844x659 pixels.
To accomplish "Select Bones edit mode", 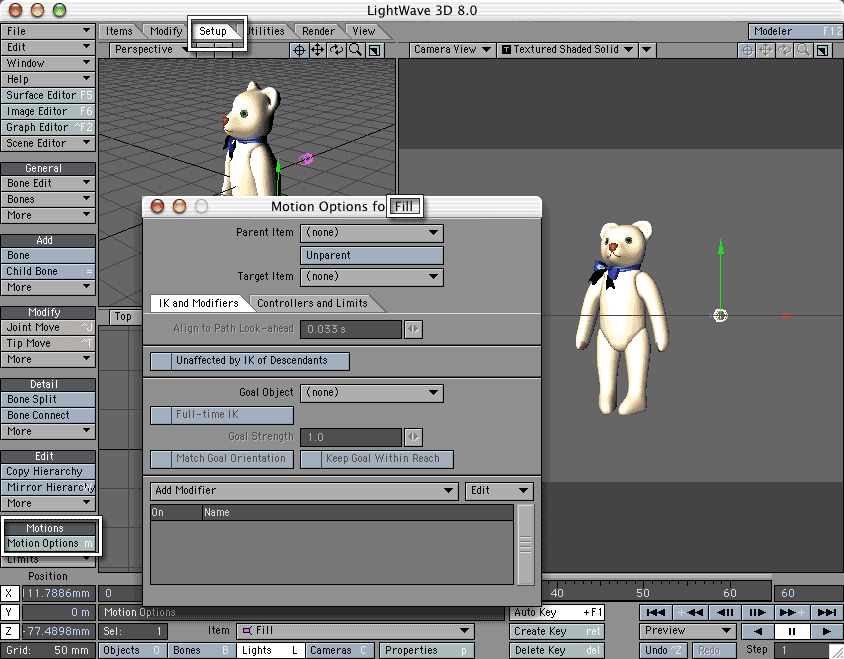I will click(x=201, y=650).
